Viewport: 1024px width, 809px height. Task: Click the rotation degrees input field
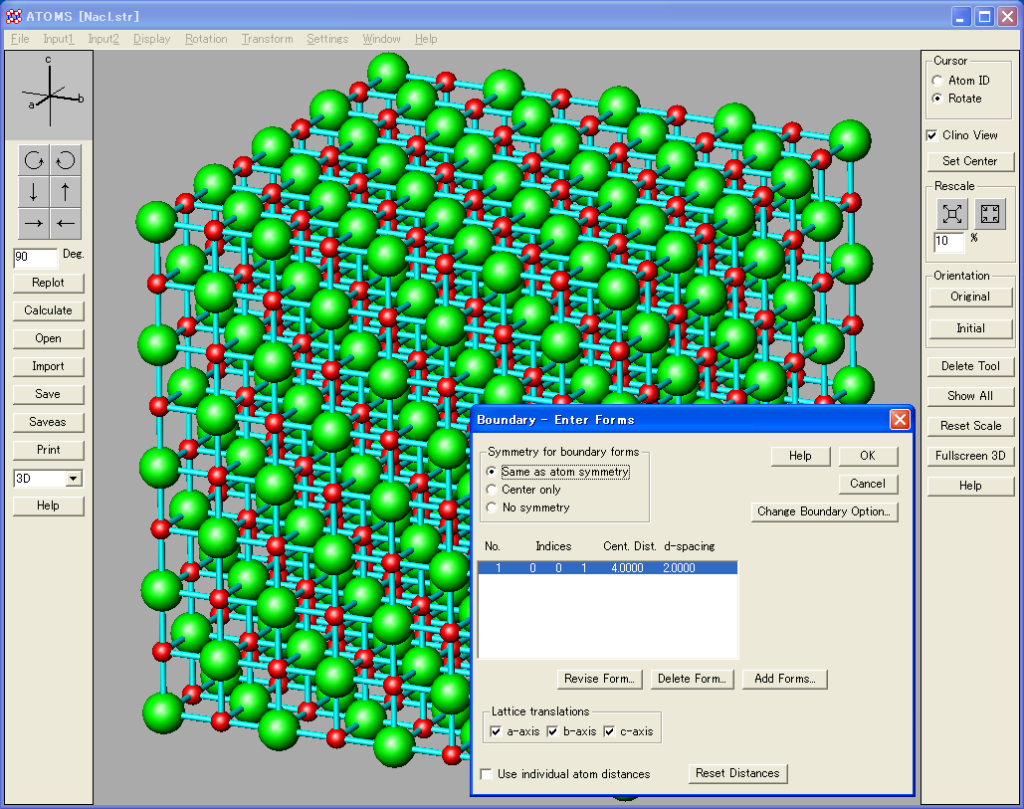35,258
